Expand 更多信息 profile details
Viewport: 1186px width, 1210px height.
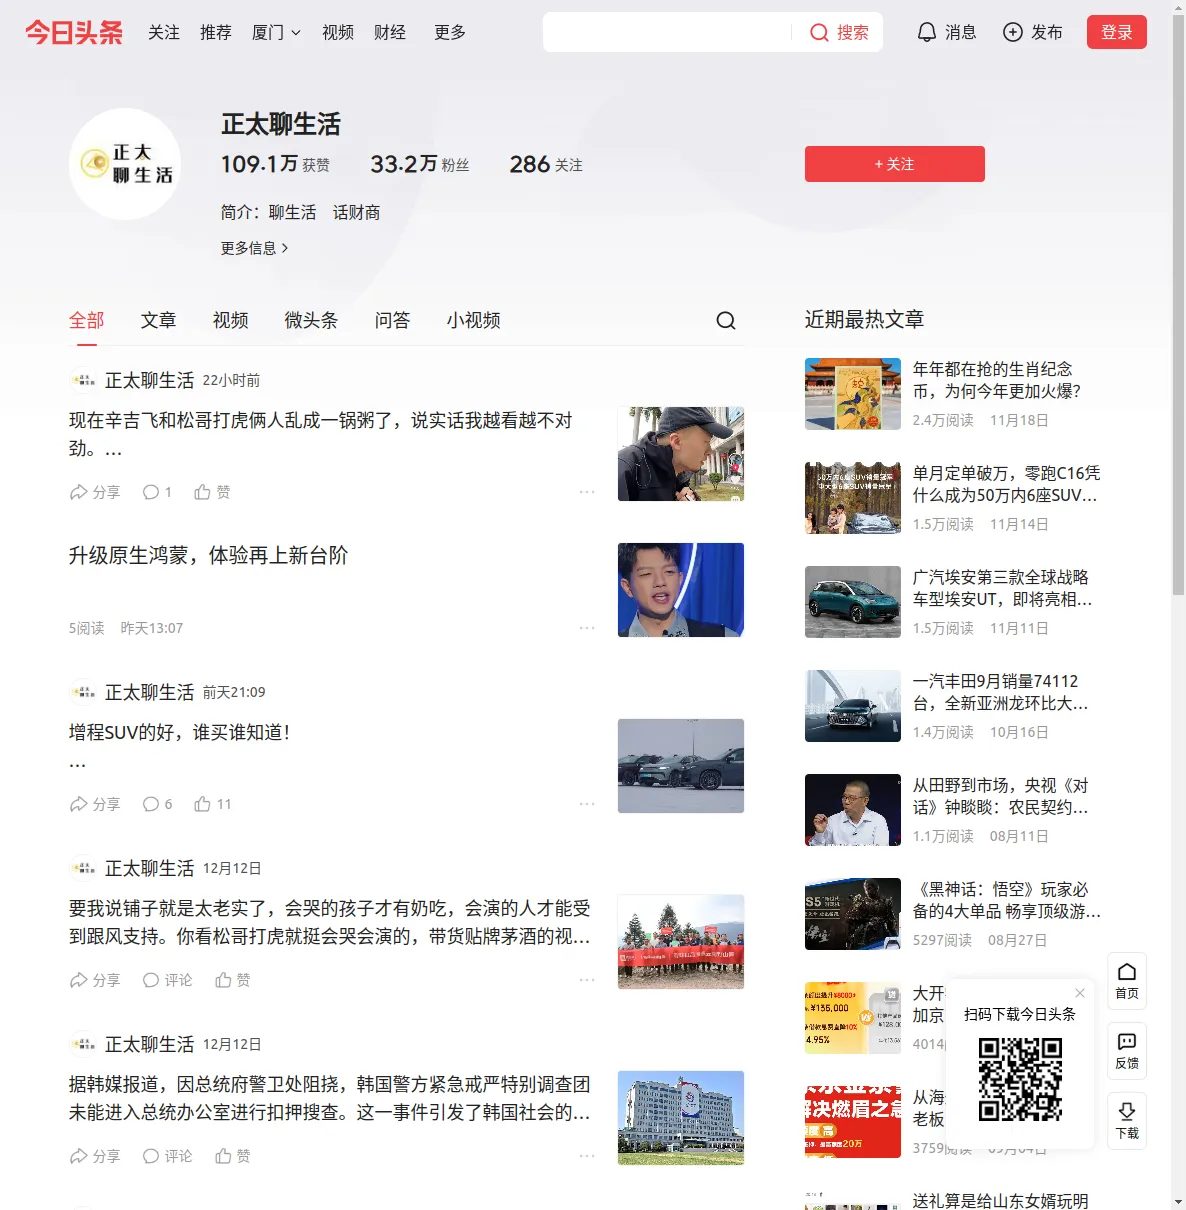click(254, 248)
